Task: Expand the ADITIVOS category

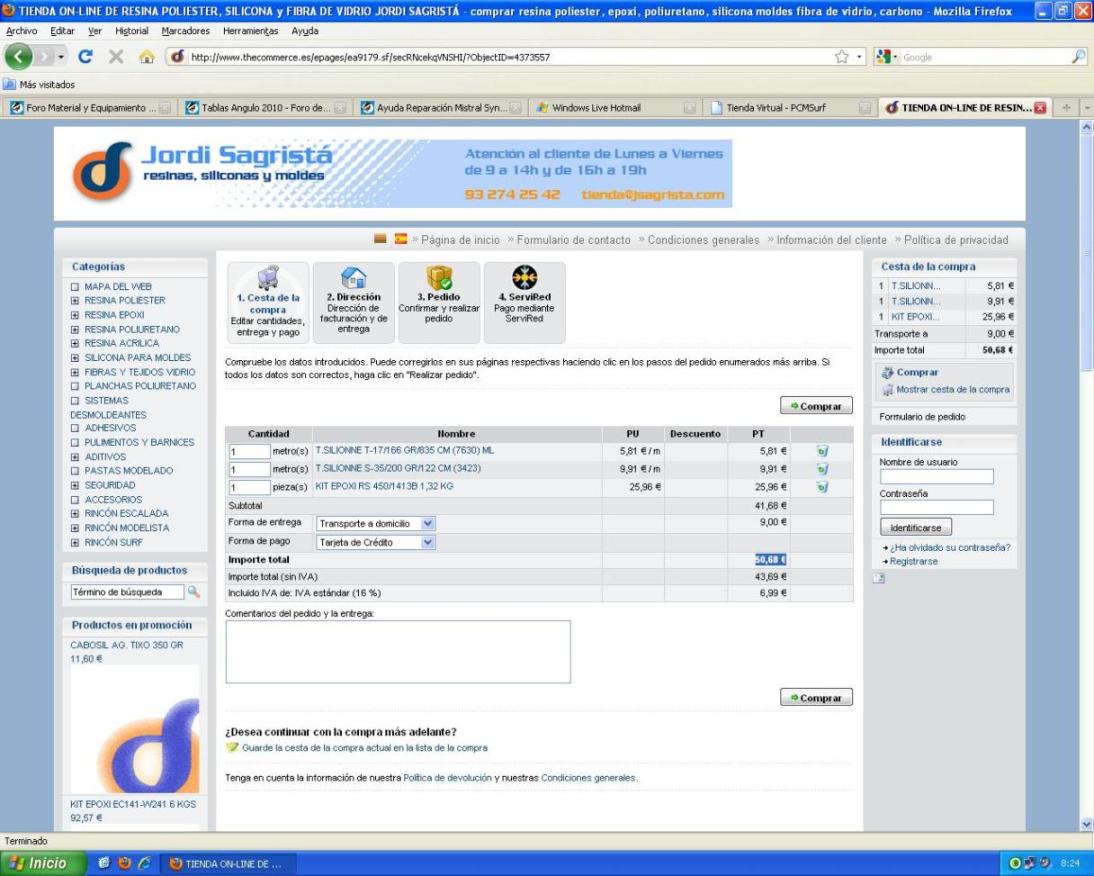Action: [x=75, y=457]
